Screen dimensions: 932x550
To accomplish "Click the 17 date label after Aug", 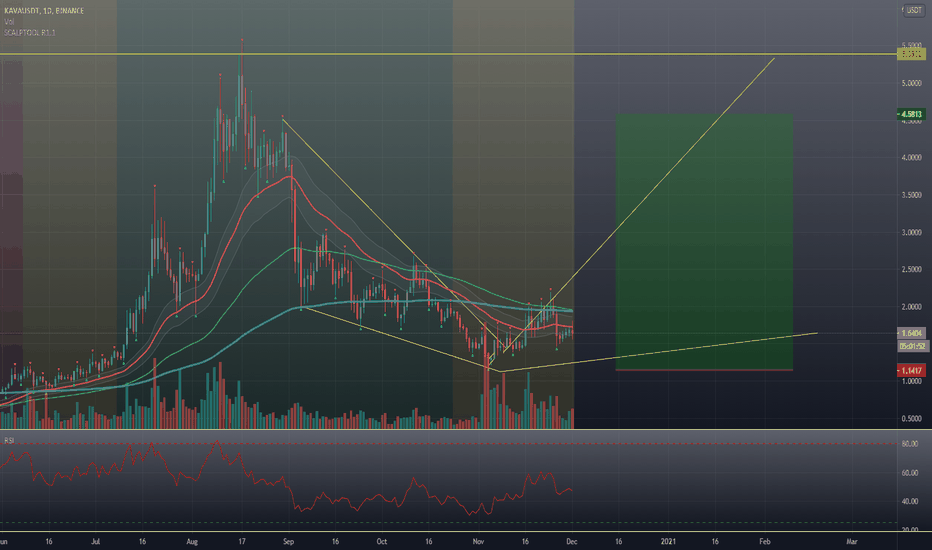I will [x=242, y=542].
